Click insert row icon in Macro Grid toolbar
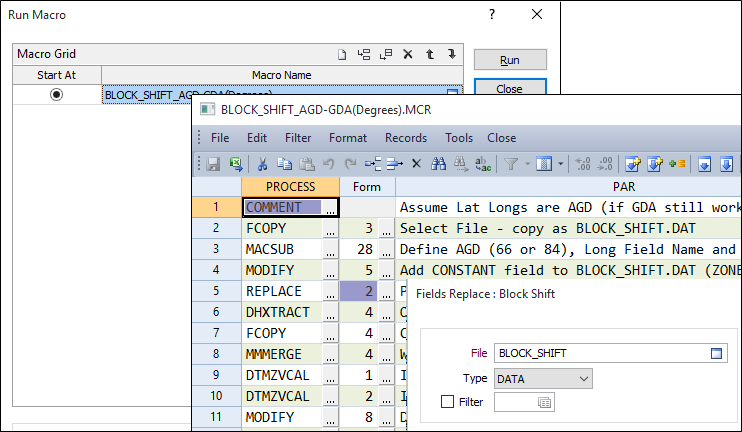 (364, 54)
